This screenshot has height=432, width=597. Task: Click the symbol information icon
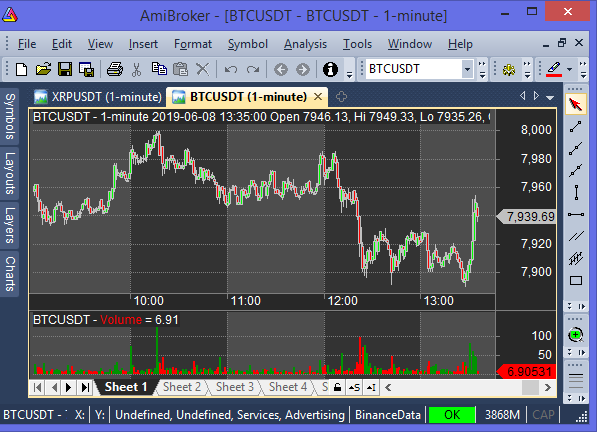(x=330, y=69)
